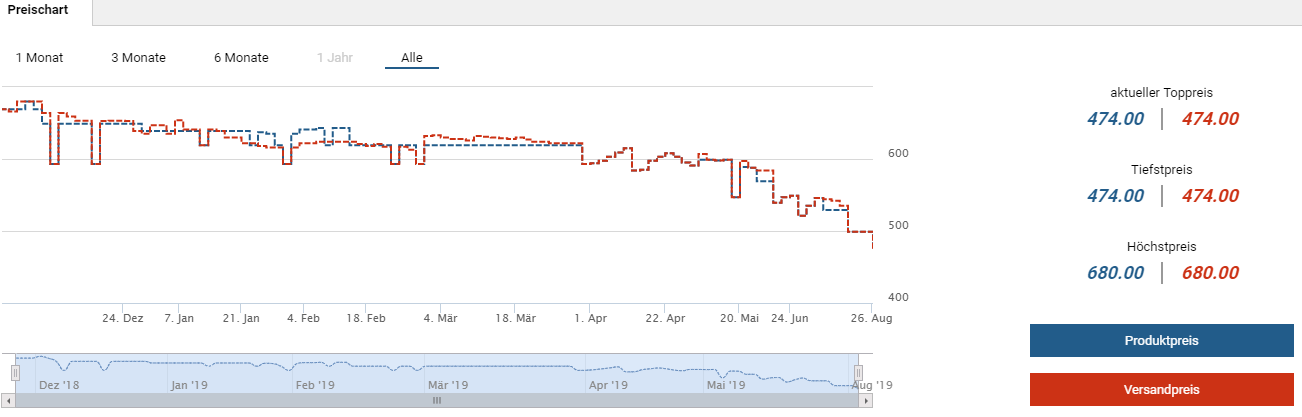Click the greyed-out 1 Jahr range
Screen dimensions: 1302x417
point(334,58)
